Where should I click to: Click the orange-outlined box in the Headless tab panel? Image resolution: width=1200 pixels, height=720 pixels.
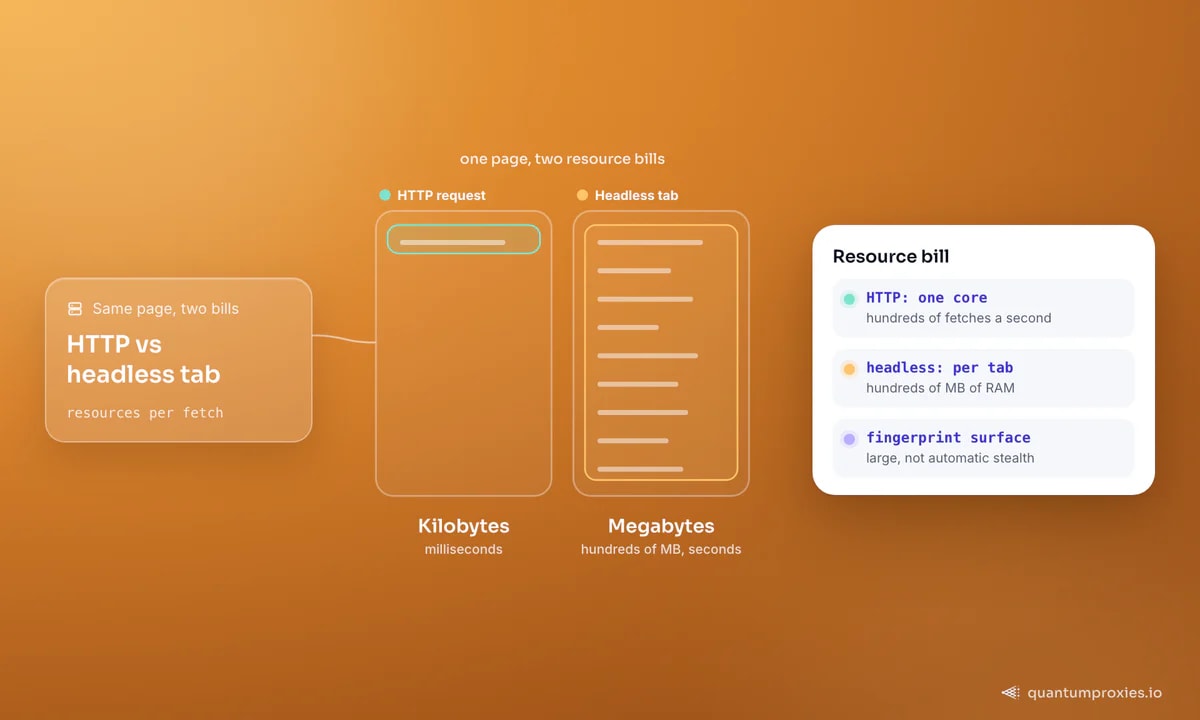(x=661, y=352)
